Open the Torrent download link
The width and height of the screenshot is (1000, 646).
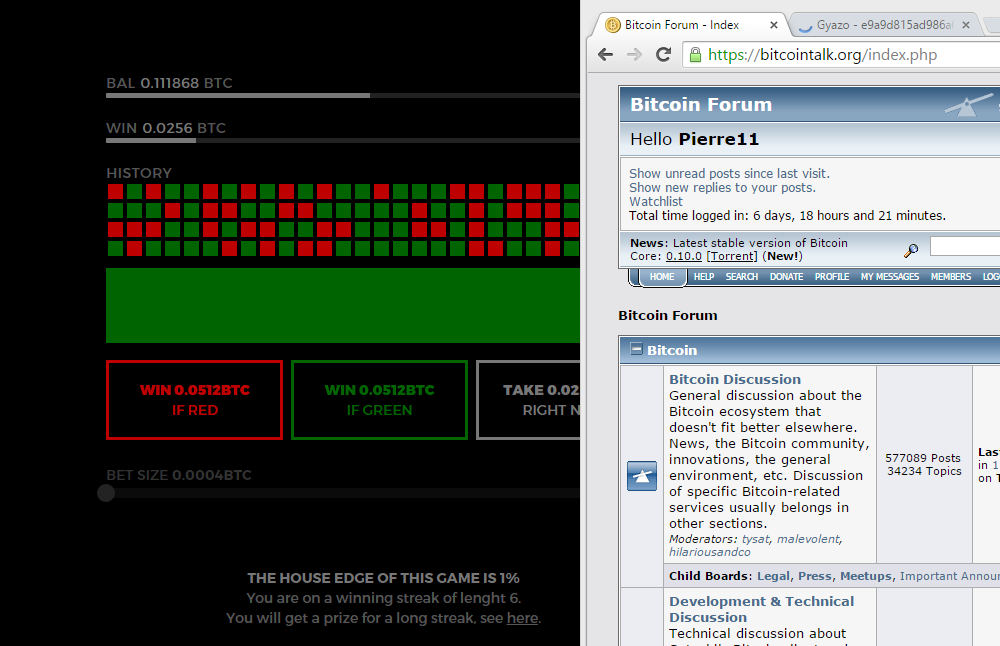(x=732, y=256)
